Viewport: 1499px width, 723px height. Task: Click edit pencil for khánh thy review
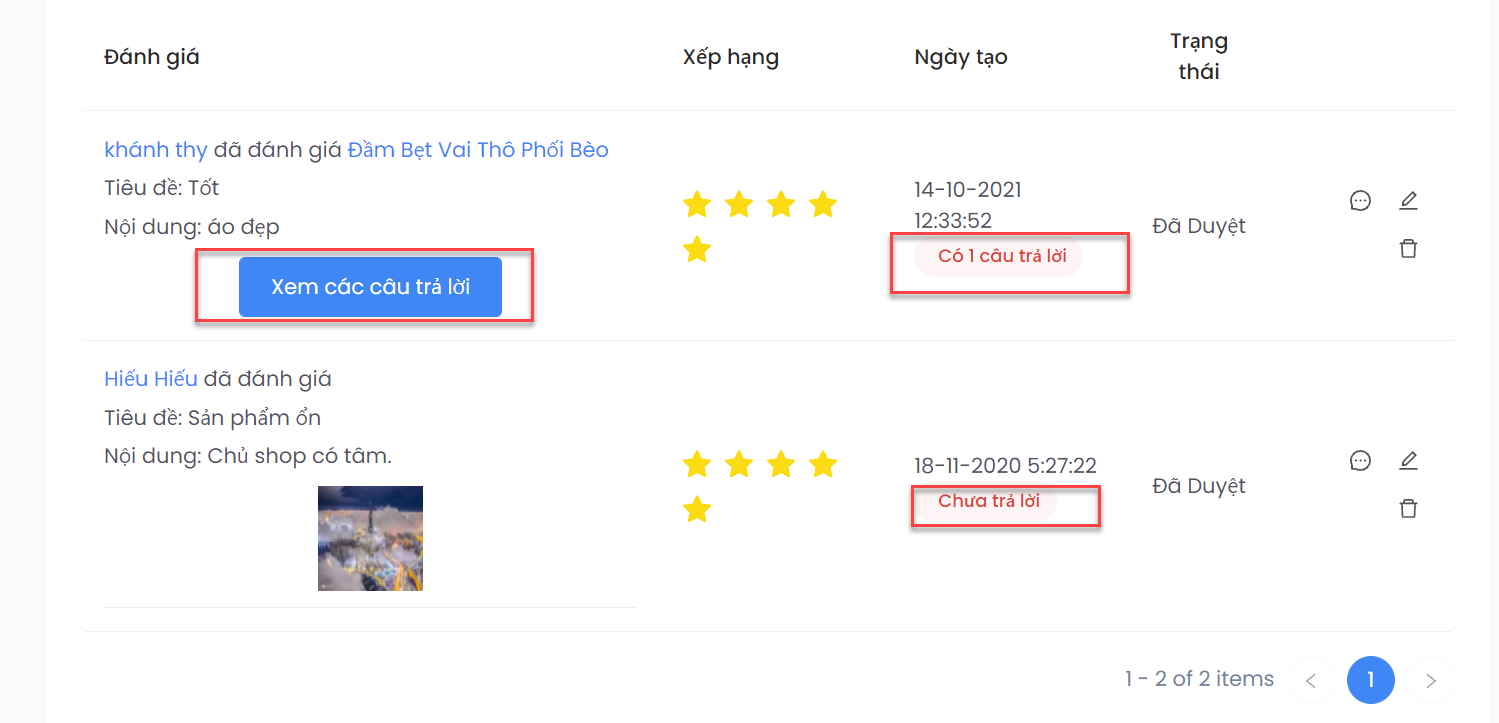pos(1408,201)
